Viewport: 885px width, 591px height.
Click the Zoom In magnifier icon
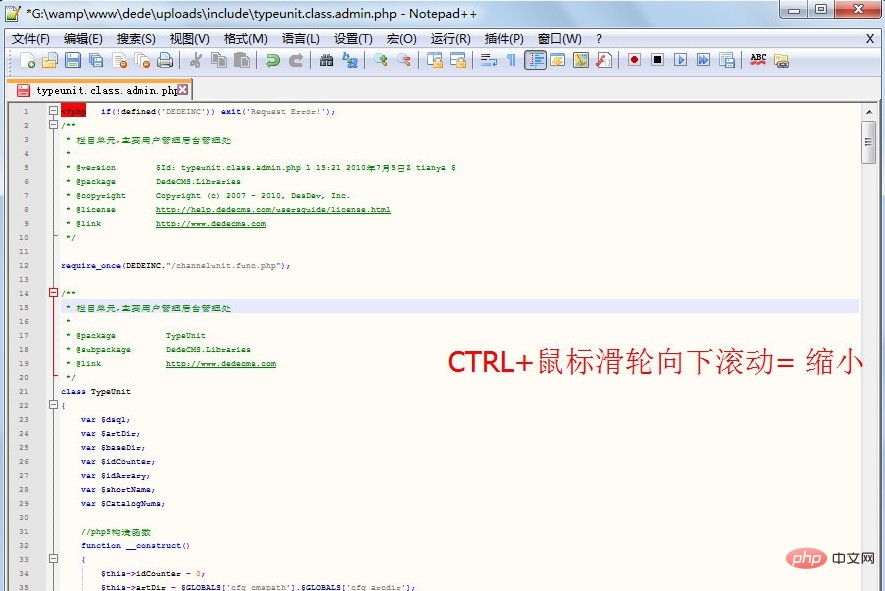pyautogui.click(x=381, y=60)
